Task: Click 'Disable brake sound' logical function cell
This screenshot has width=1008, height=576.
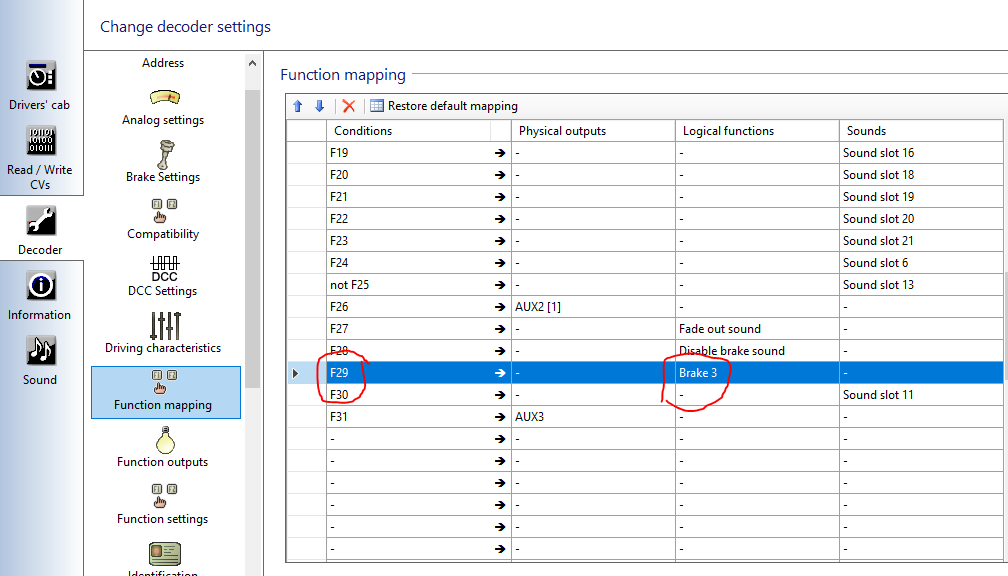Action: [x=757, y=351]
